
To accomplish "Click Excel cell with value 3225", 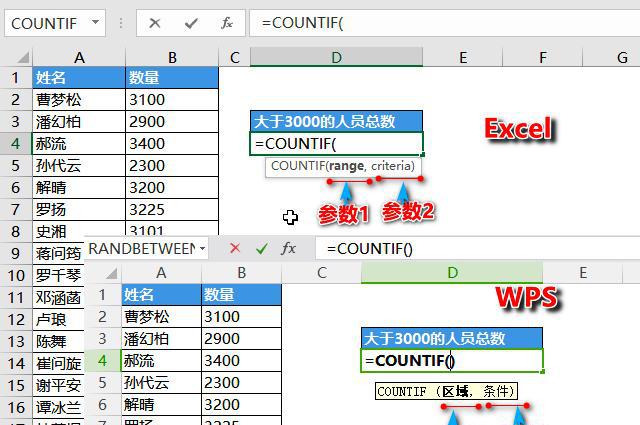I will pos(172,210).
